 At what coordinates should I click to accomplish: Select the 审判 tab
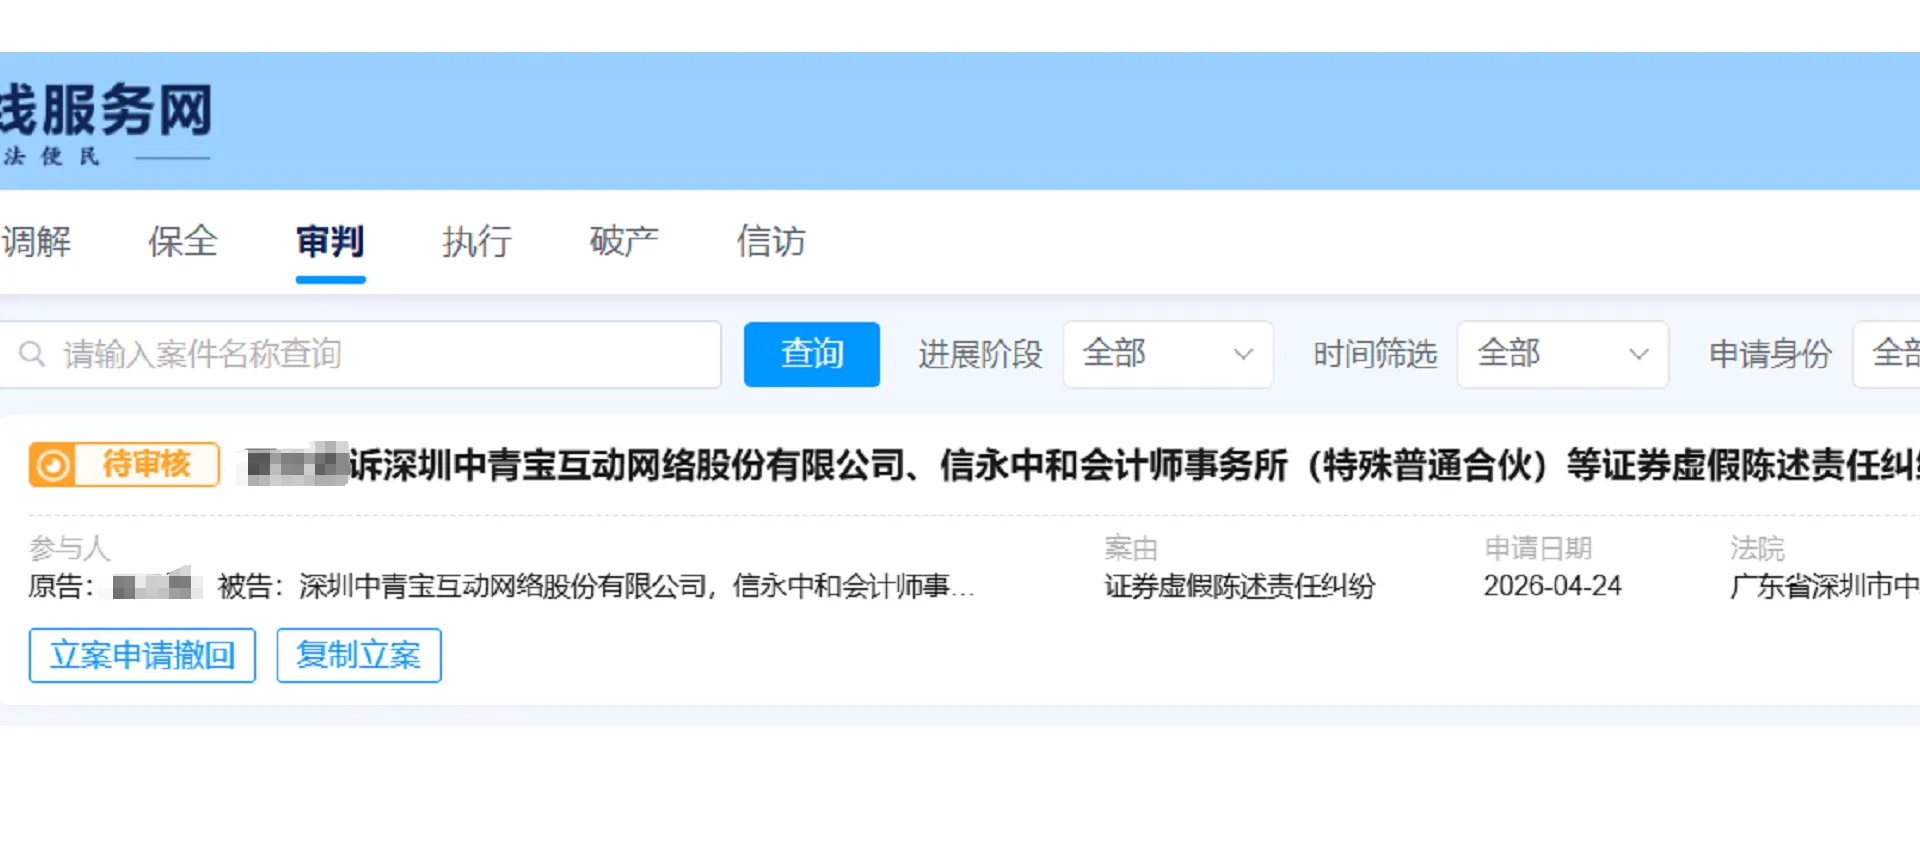330,241
